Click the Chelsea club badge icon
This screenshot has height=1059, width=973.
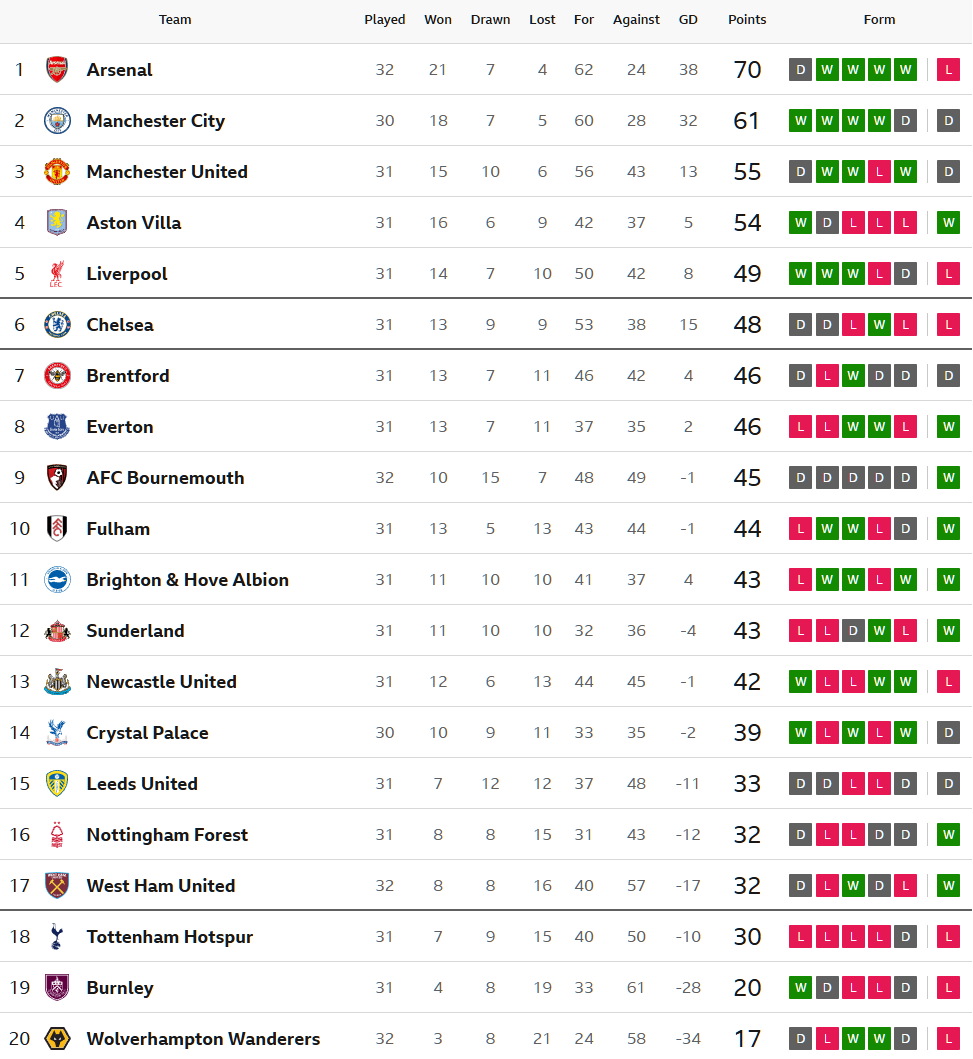pyautogui.click(x=57, y=325)
